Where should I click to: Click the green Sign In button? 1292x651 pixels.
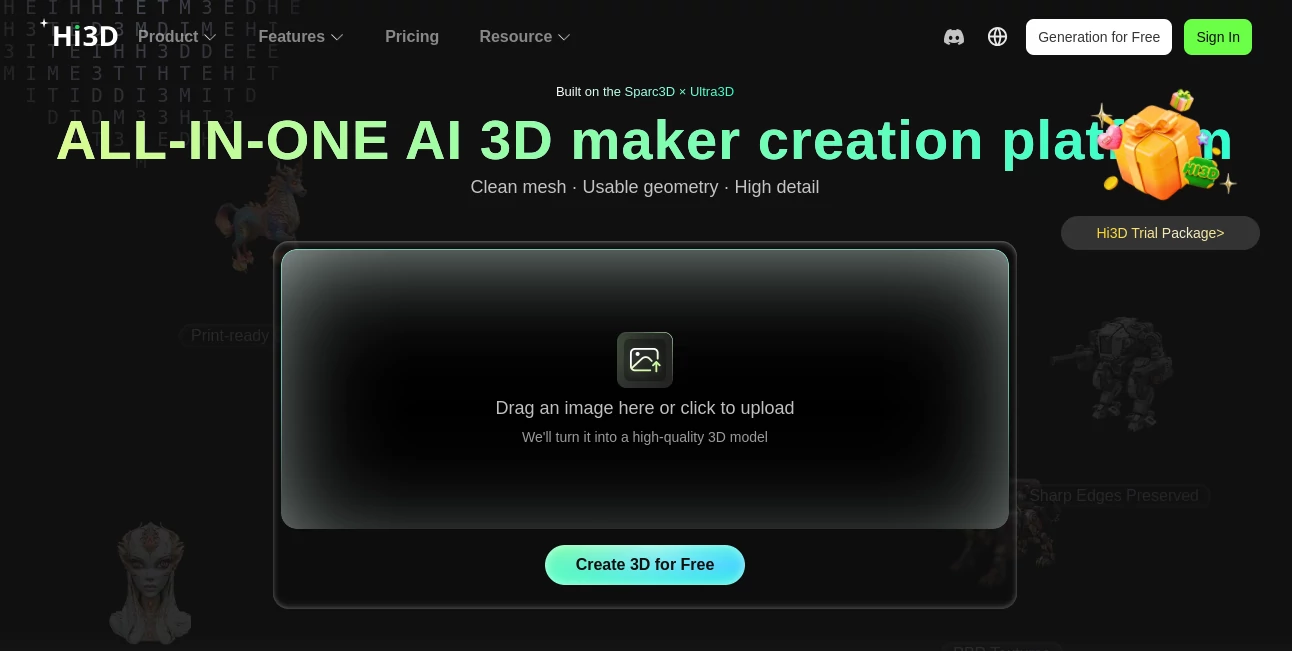click(x=1218, y=37)
